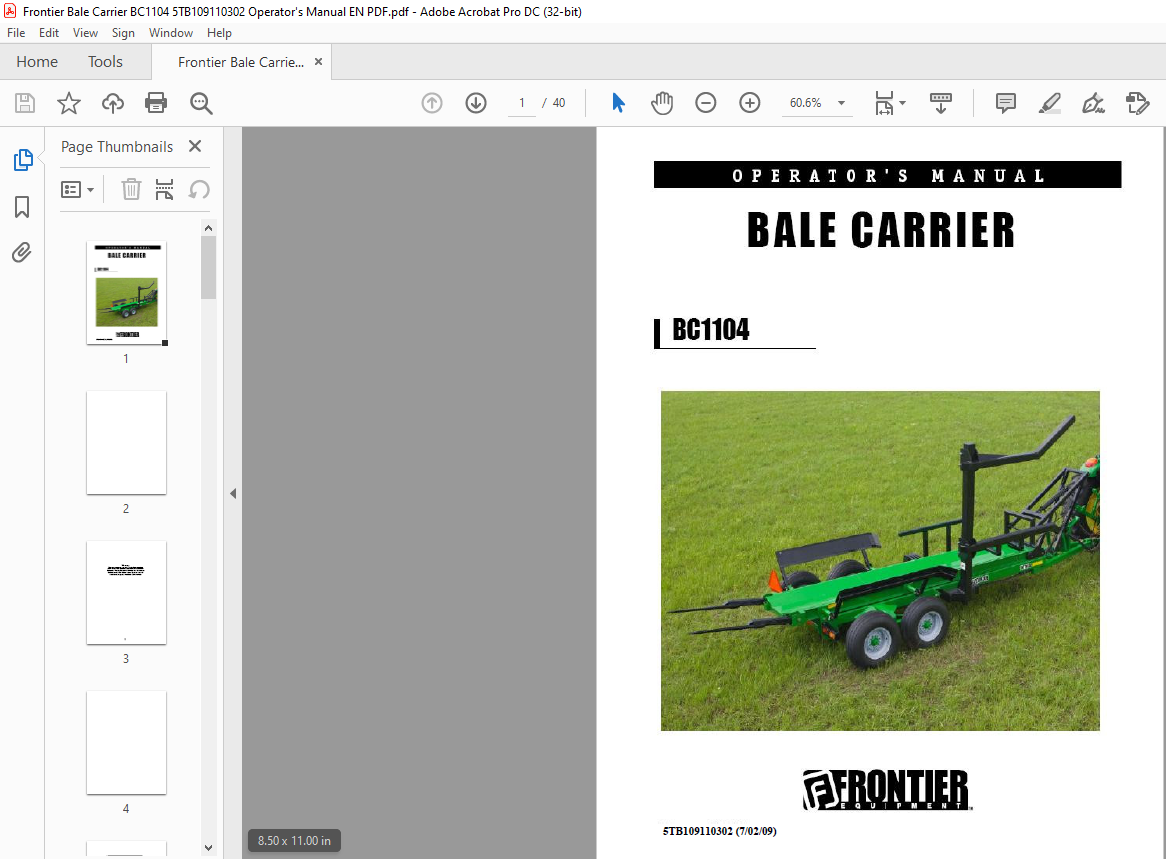
Task: Open the Find text search tool
Action: (201, 103)
